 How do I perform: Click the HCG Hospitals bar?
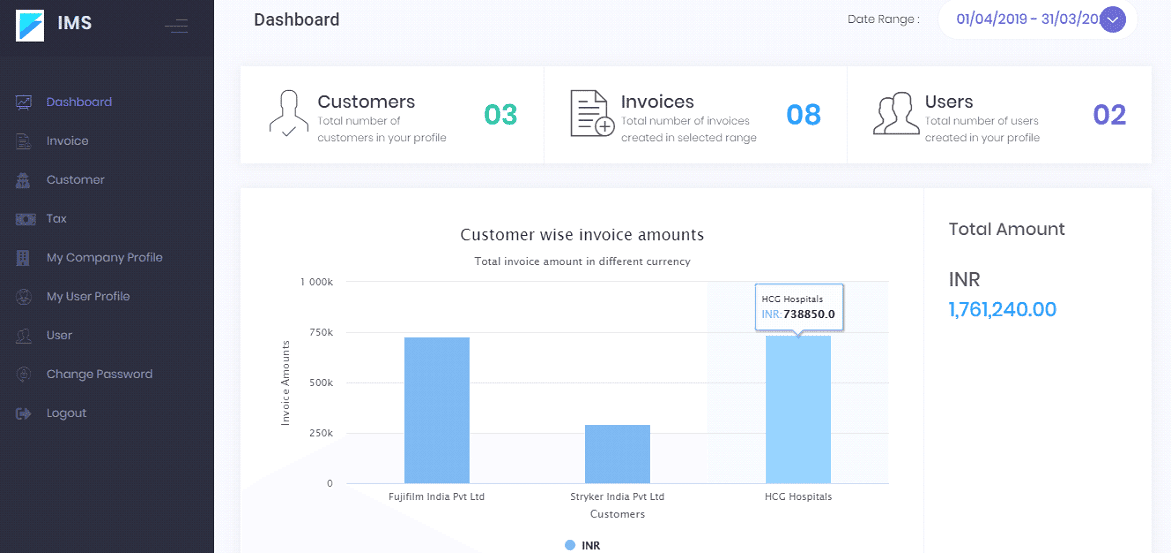(798, 410)
